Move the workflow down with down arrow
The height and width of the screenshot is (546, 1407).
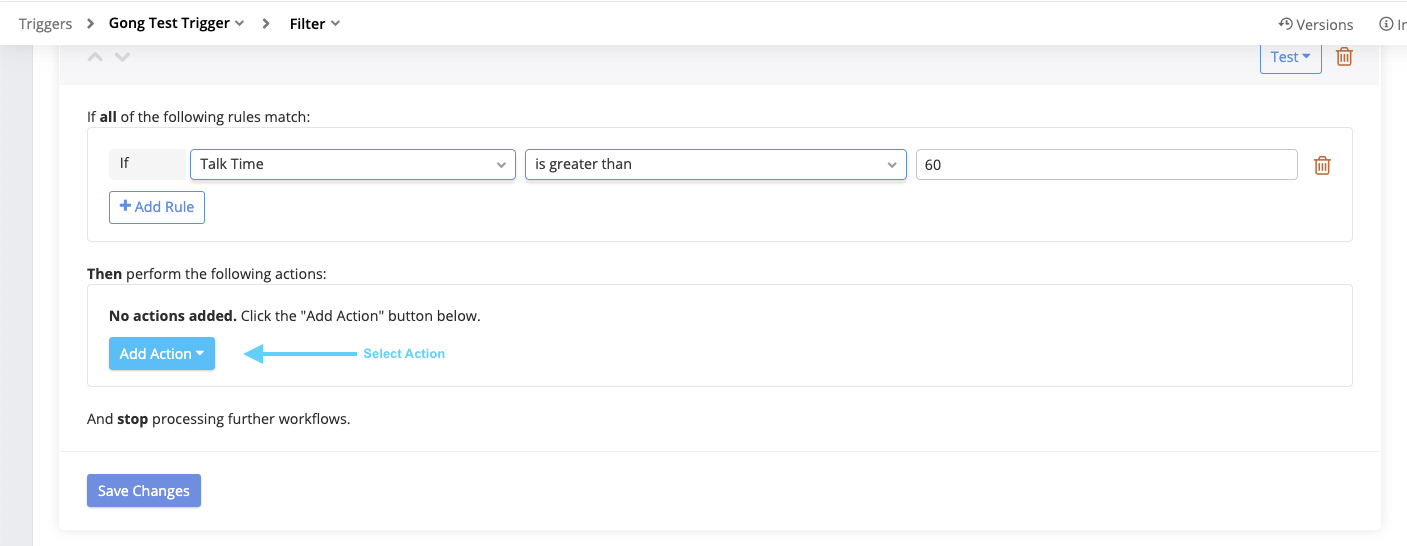(122, 57)
